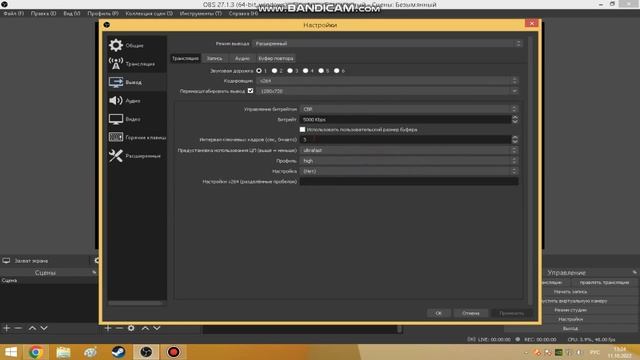Image resolution: width=640 pixels, height=360 pixels.
Task: Open the Профиль menu
Action: (103, 13)
